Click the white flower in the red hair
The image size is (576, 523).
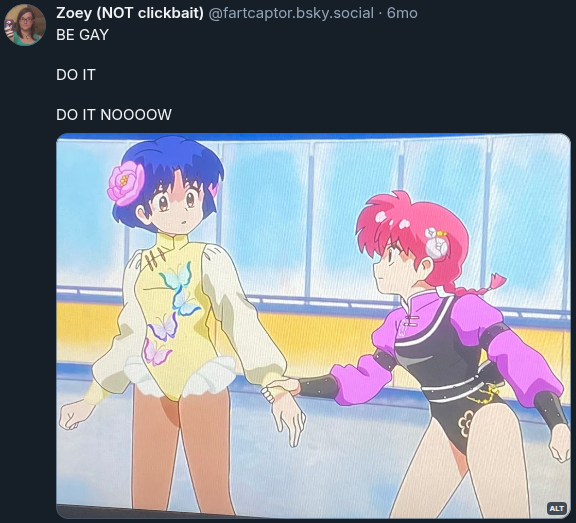click(x=436, y=244)
